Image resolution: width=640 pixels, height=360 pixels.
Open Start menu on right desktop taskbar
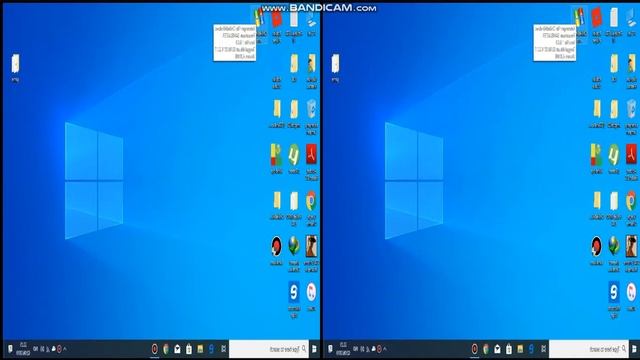coord(634,349)
